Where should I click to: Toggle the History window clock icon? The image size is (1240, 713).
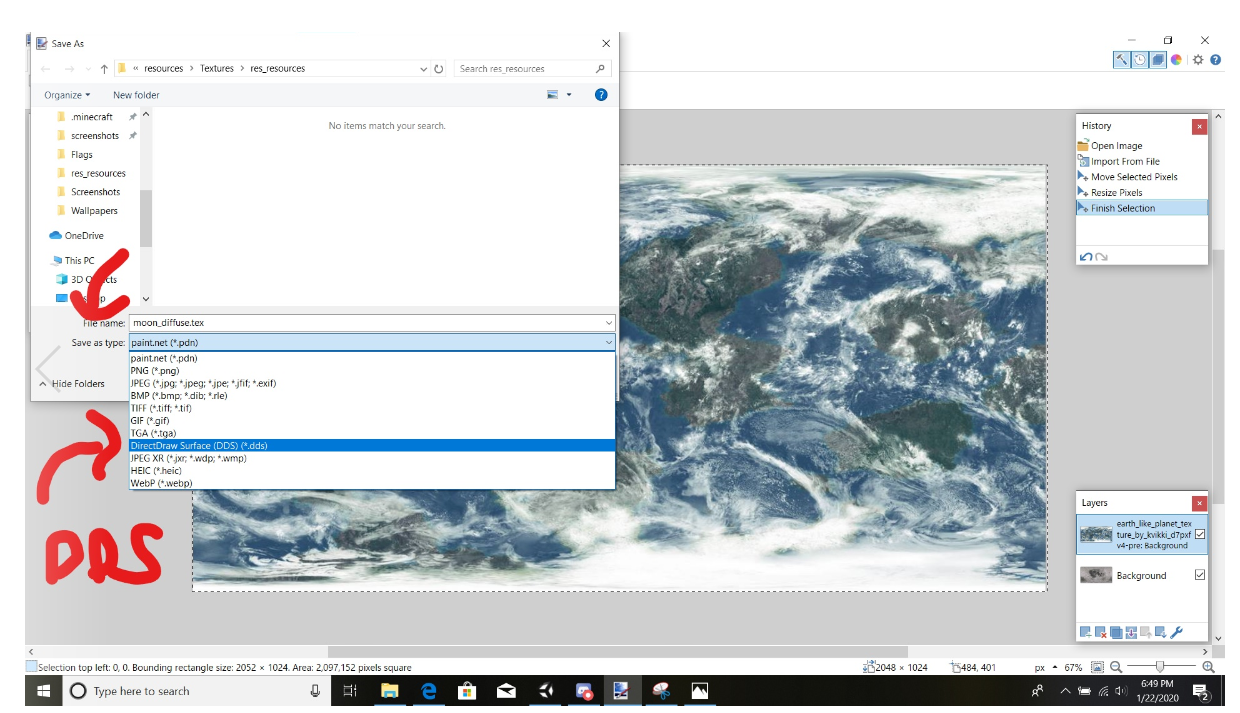coord(1140,60)
